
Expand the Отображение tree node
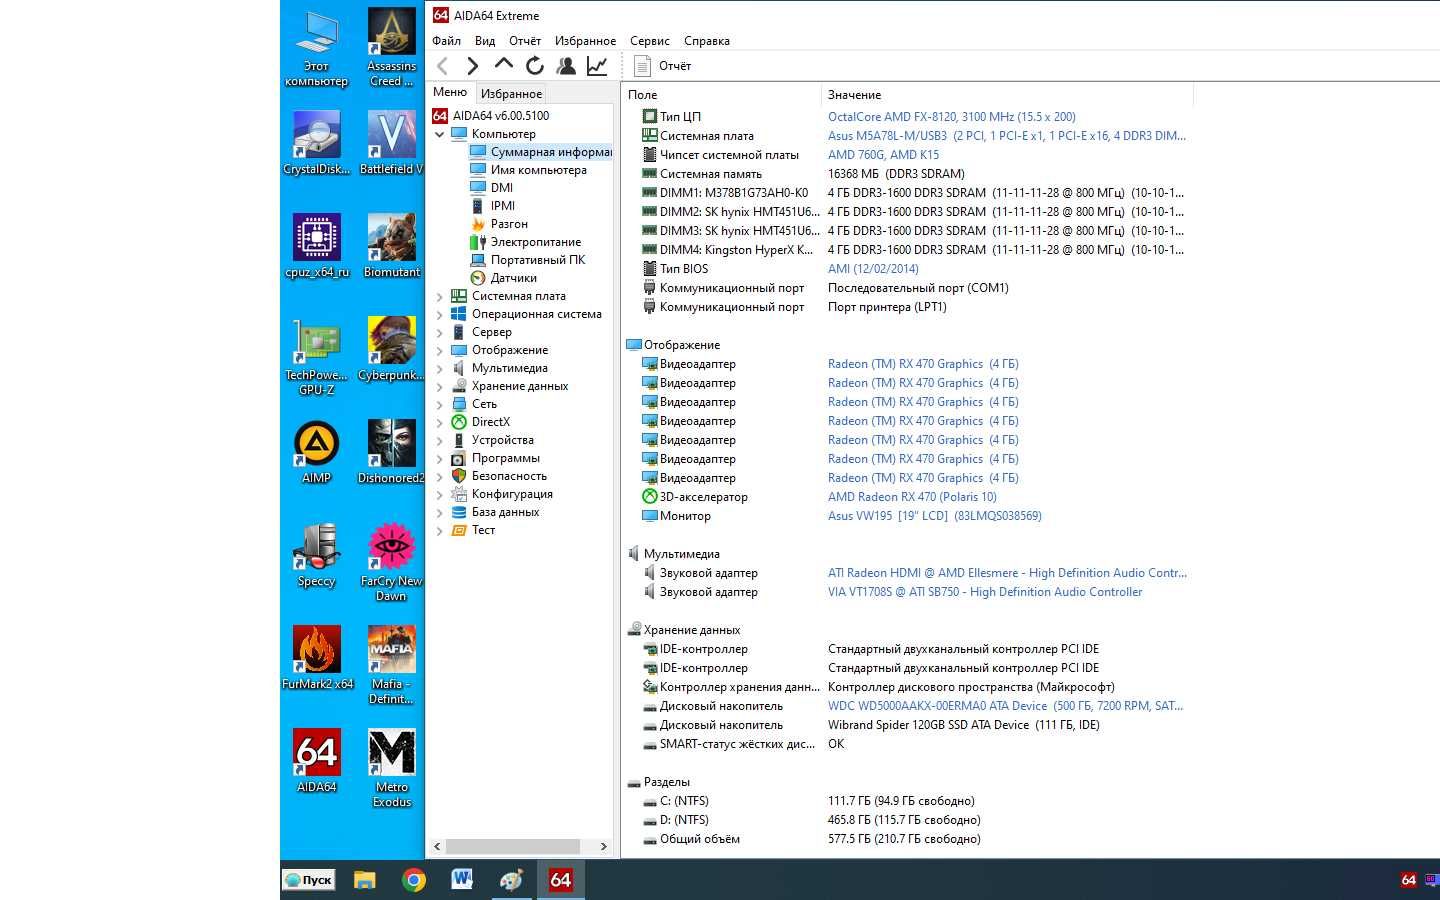tap(439, 350)
